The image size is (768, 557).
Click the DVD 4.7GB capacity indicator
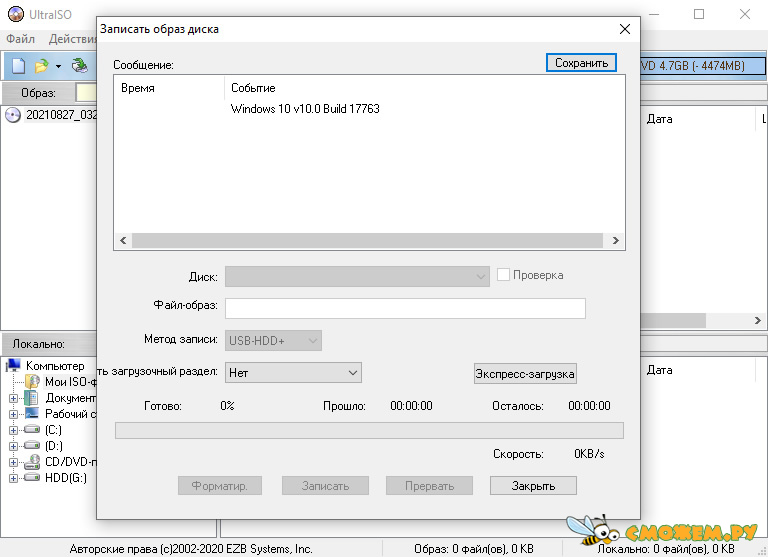coord(703,66)
